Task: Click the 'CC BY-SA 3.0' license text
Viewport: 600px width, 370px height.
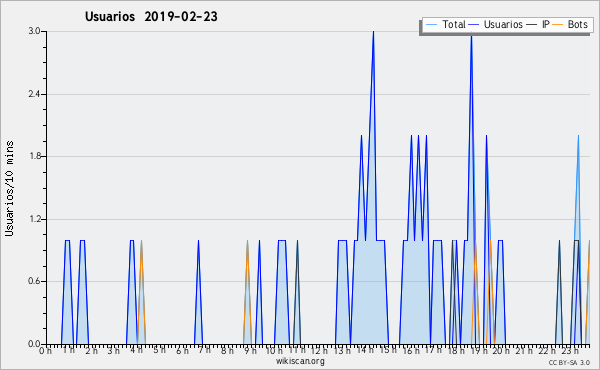Action: [x=569, y=362]
